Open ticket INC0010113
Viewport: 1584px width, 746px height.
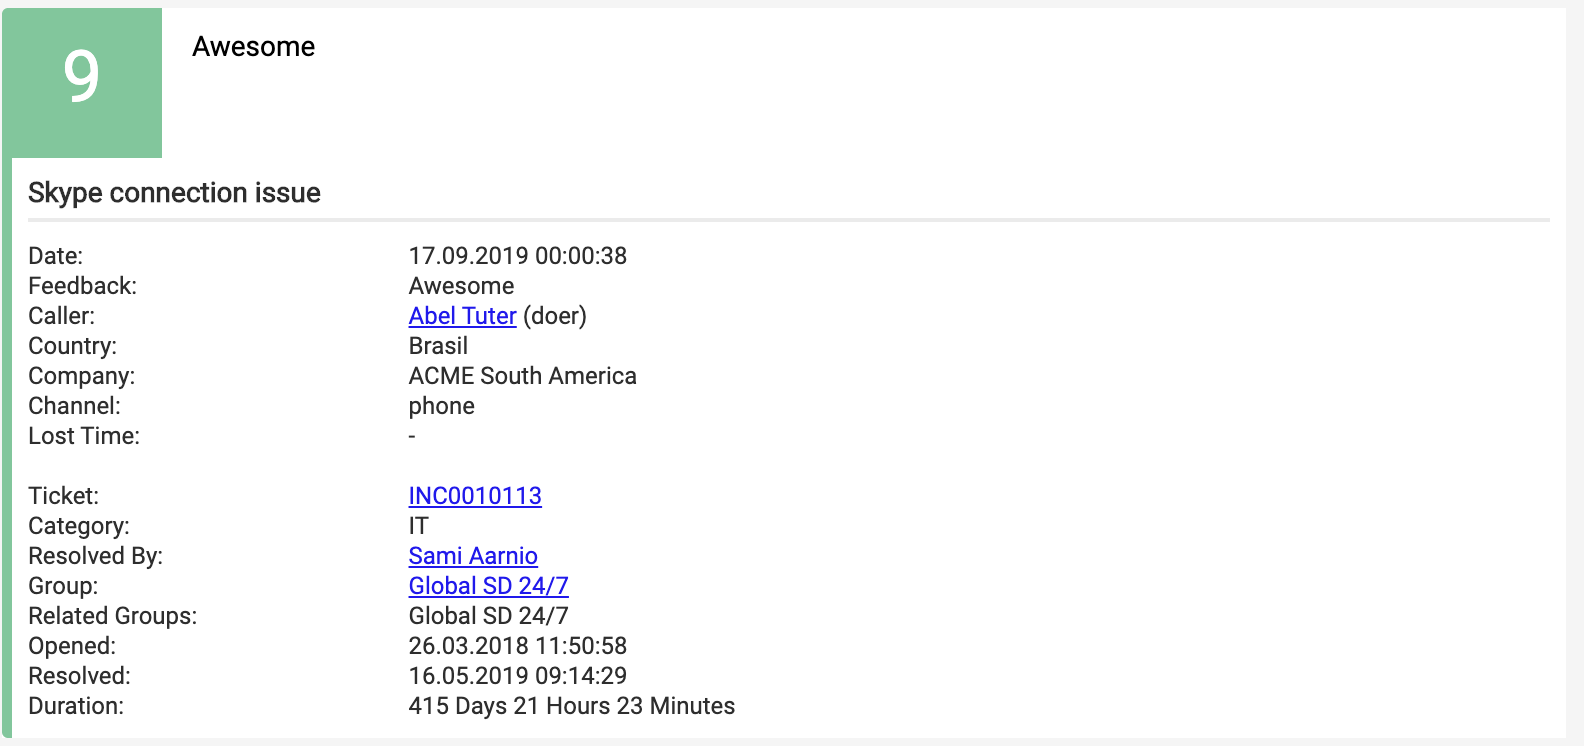point(475,496)
